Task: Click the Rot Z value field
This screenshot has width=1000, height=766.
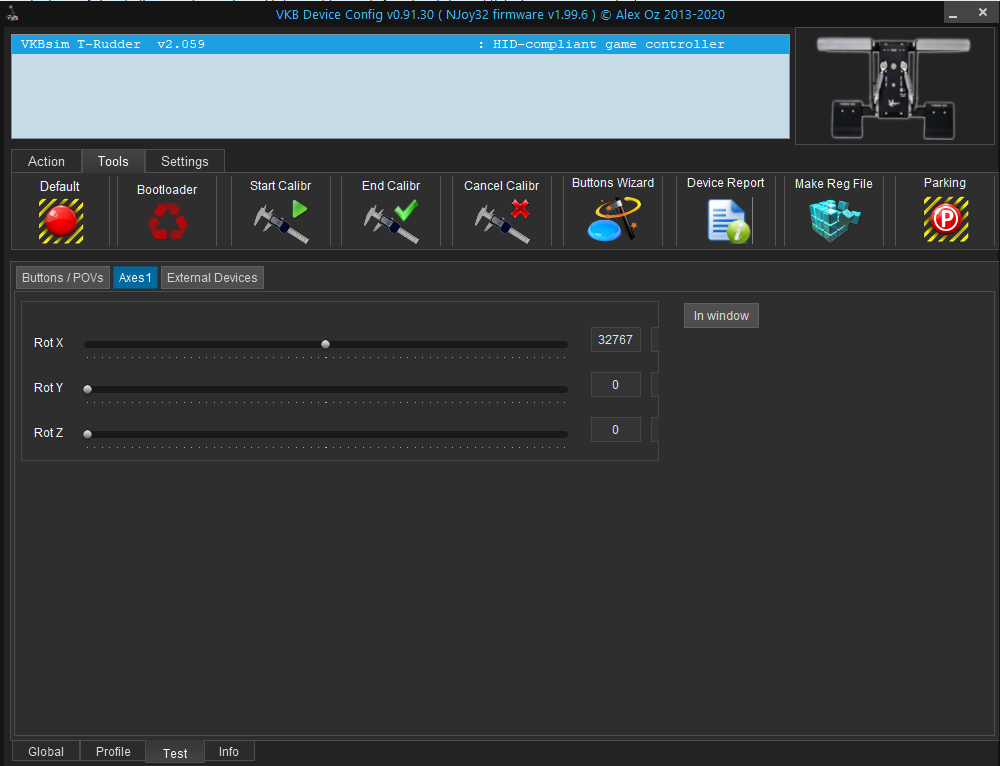Action: (615, 430)
